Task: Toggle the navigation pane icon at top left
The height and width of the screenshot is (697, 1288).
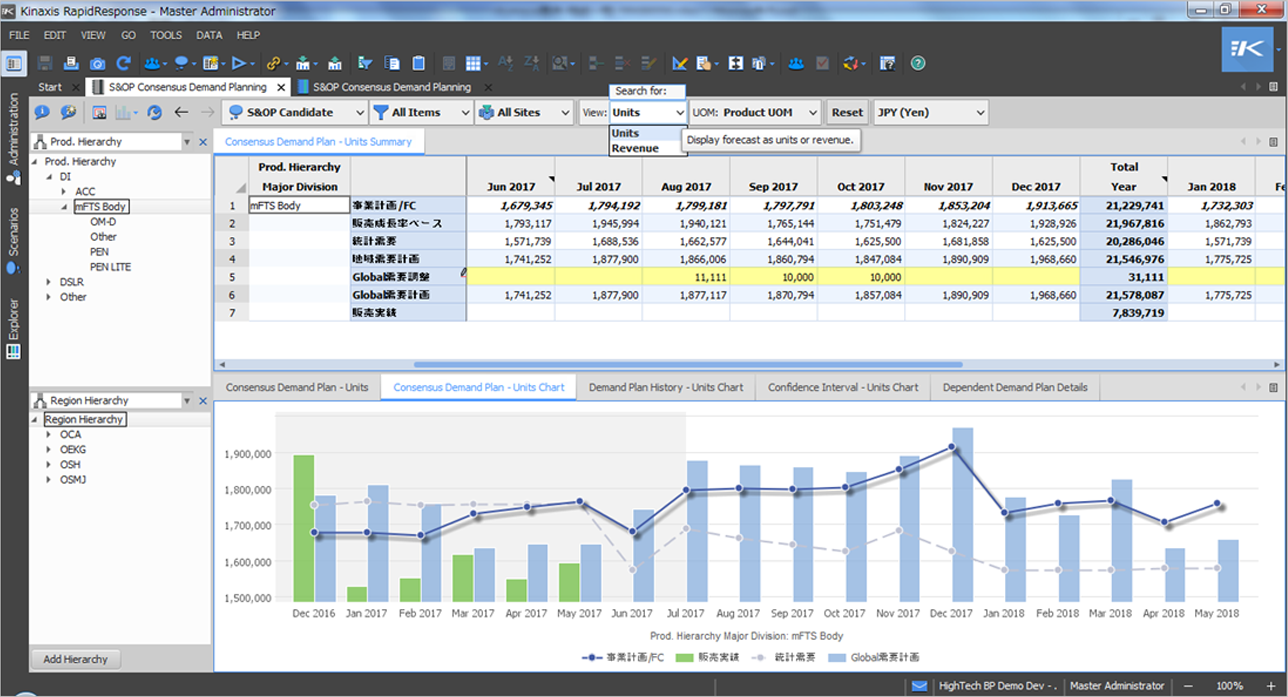Action: 14,63
